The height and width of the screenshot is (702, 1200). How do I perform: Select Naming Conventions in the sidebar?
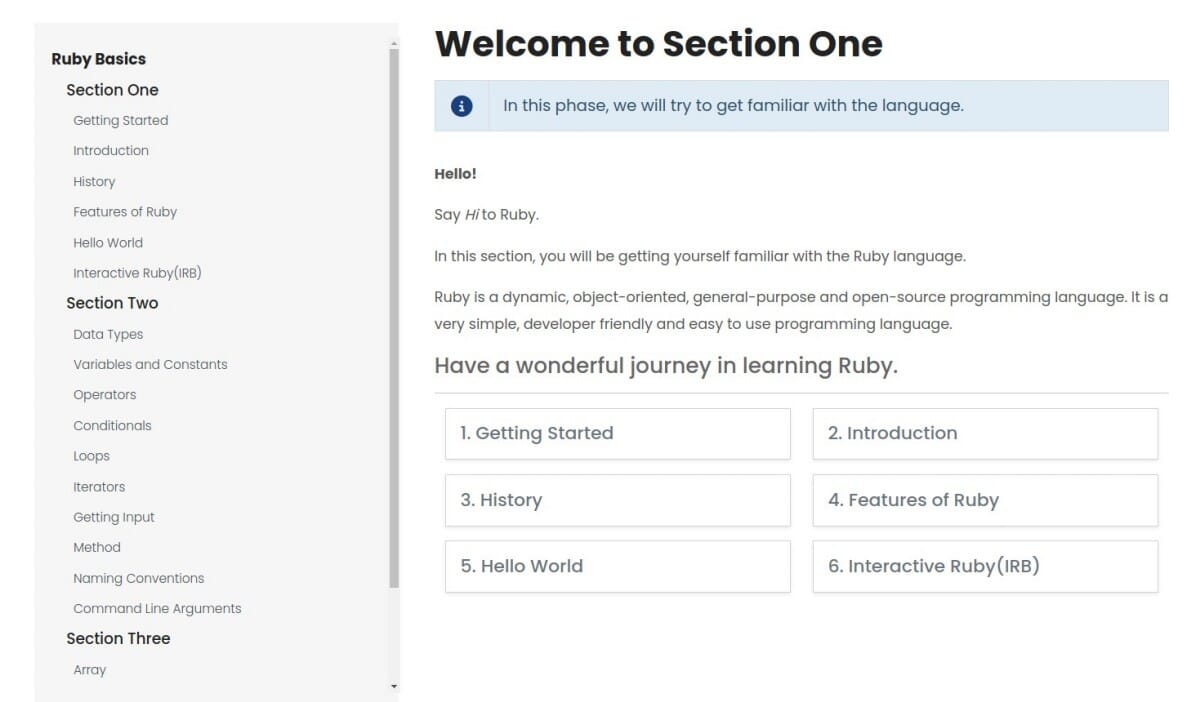tap(138, 578)
